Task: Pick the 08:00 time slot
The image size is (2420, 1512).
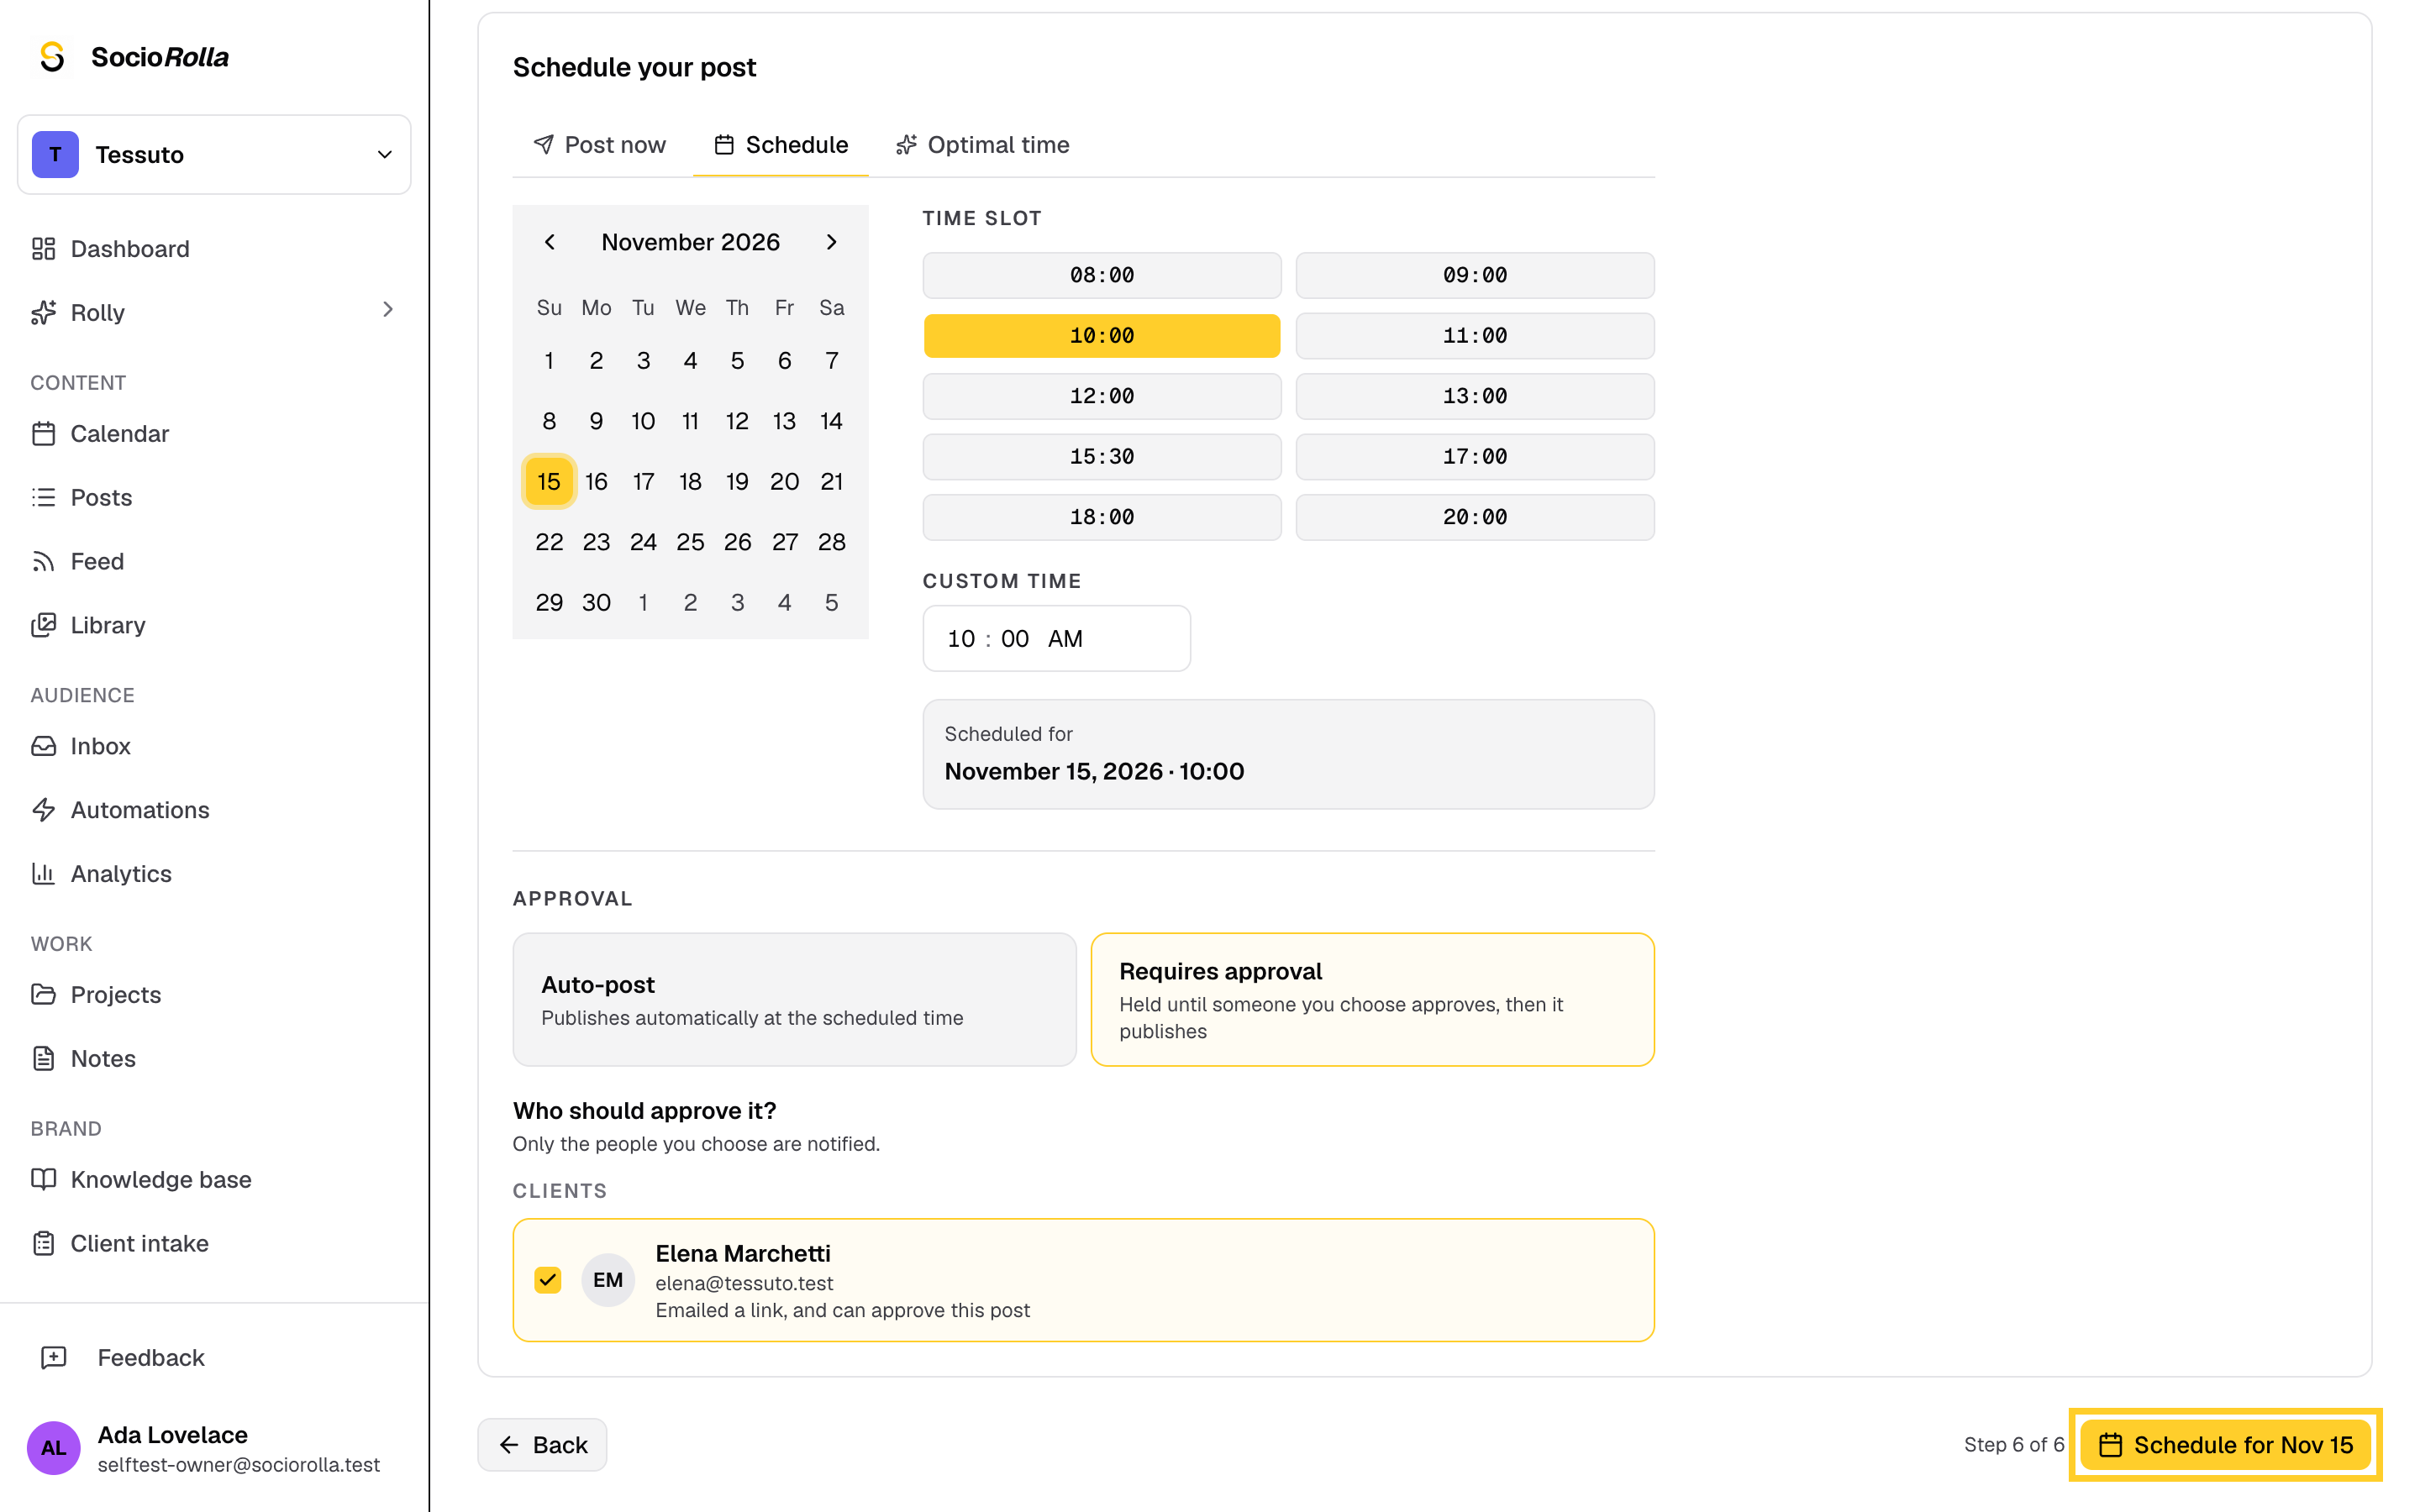Action: pos(1101,275)
